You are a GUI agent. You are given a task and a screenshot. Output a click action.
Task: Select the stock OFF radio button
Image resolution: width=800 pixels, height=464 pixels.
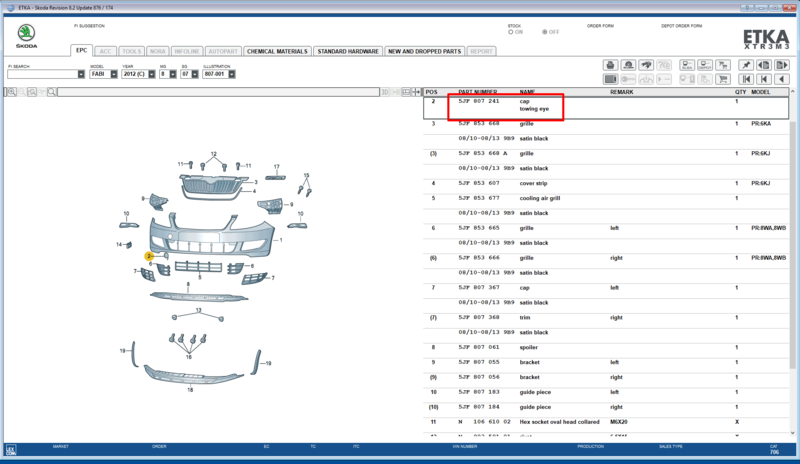[544, 32]
